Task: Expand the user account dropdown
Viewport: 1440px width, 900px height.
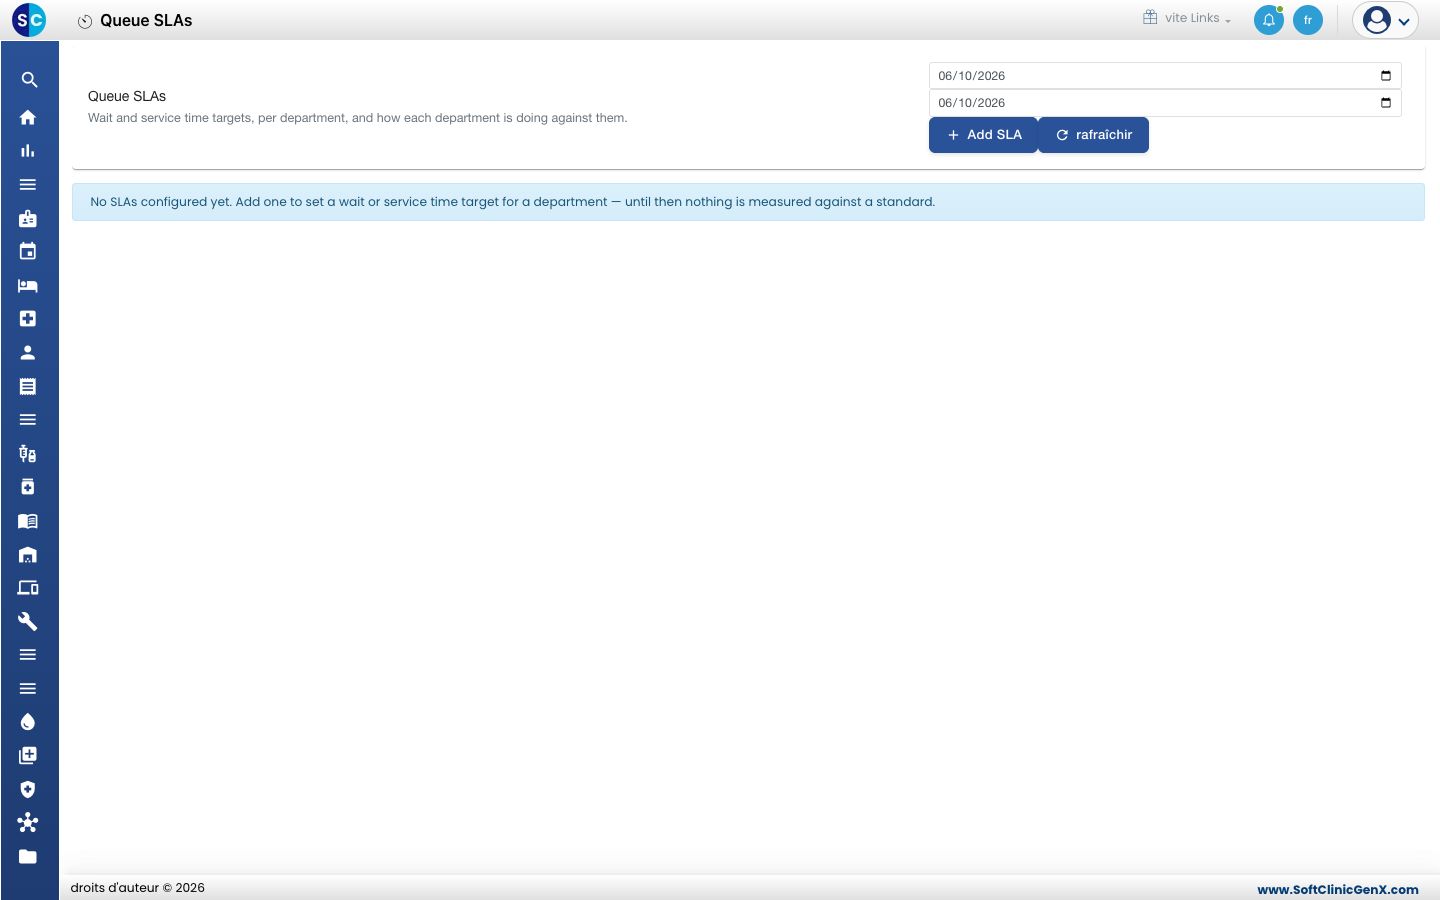Action: click(x=1386, y=20)
